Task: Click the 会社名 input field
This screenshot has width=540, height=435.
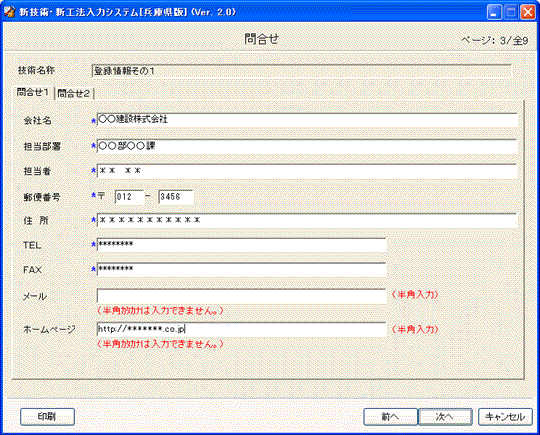Action: tap(307, 120)
